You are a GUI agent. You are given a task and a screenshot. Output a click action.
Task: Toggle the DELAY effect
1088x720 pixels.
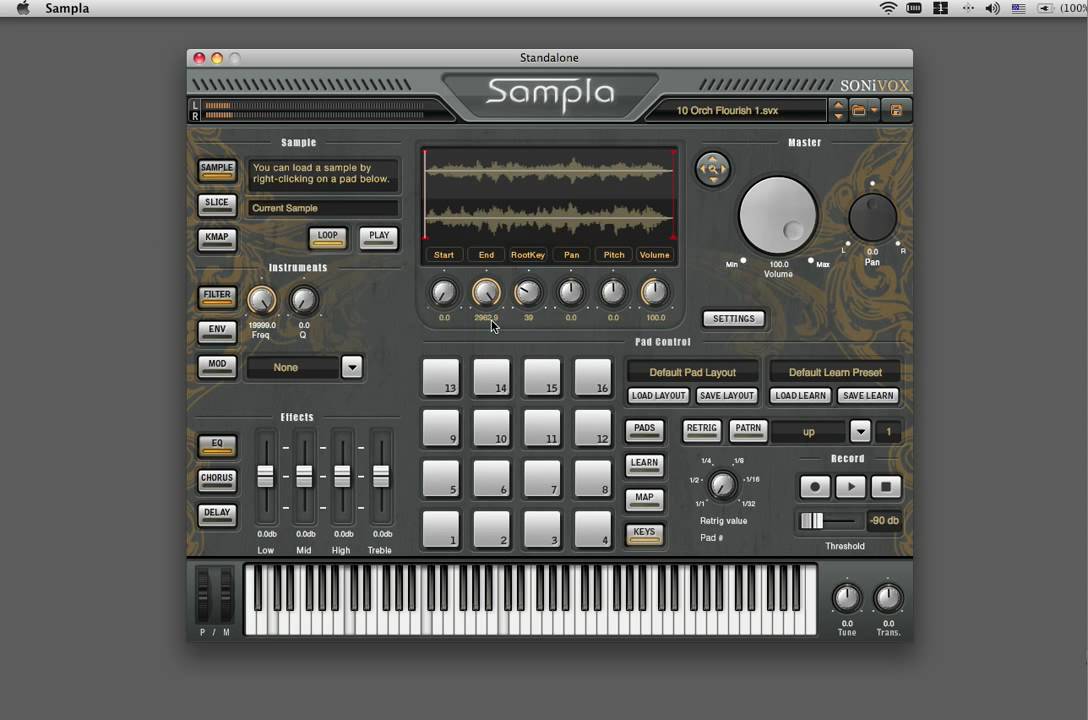pos(216,515)
